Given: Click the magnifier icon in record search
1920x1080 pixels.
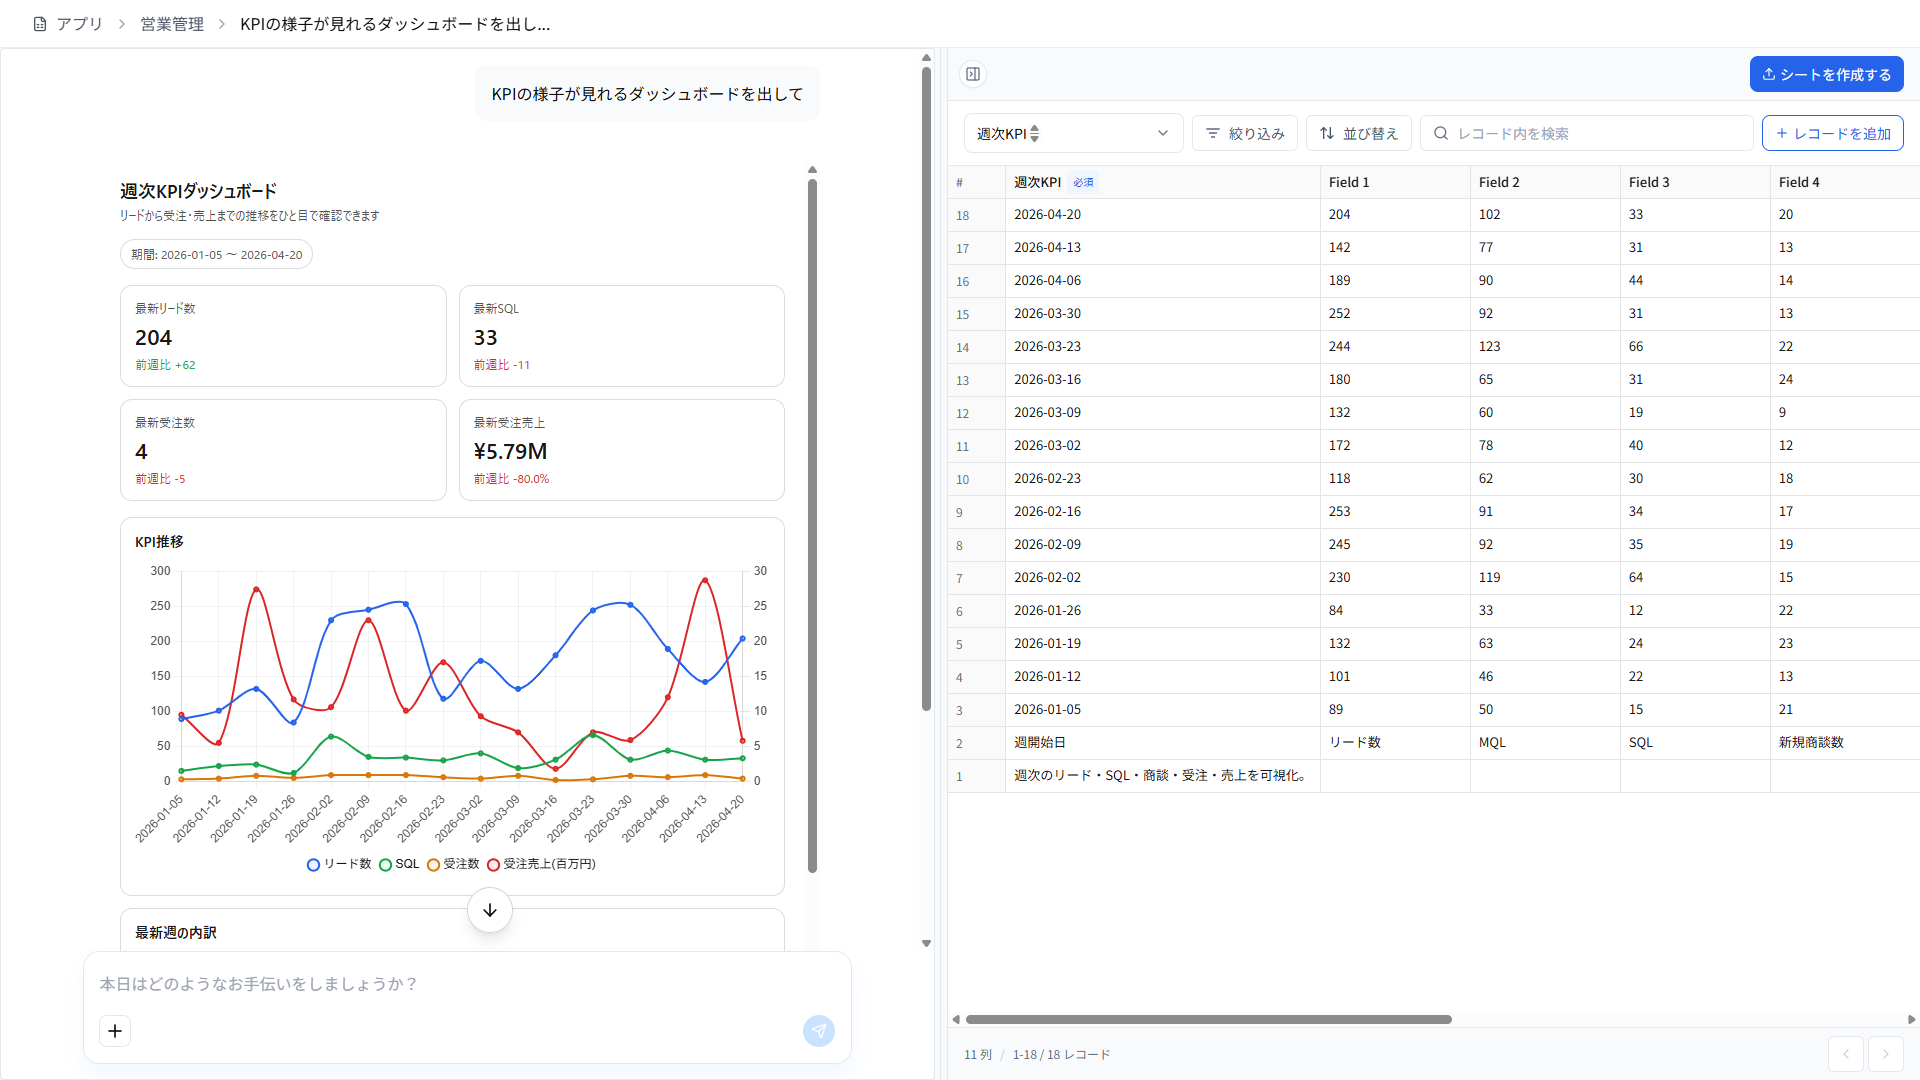Looking at the screenshot, I should click(1440, 133).
